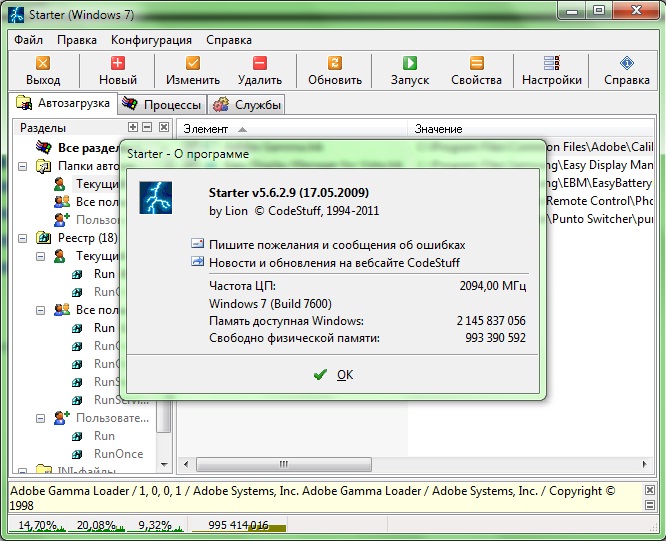Click the right arrow of horizontal scrollbar

coord(645,464)
